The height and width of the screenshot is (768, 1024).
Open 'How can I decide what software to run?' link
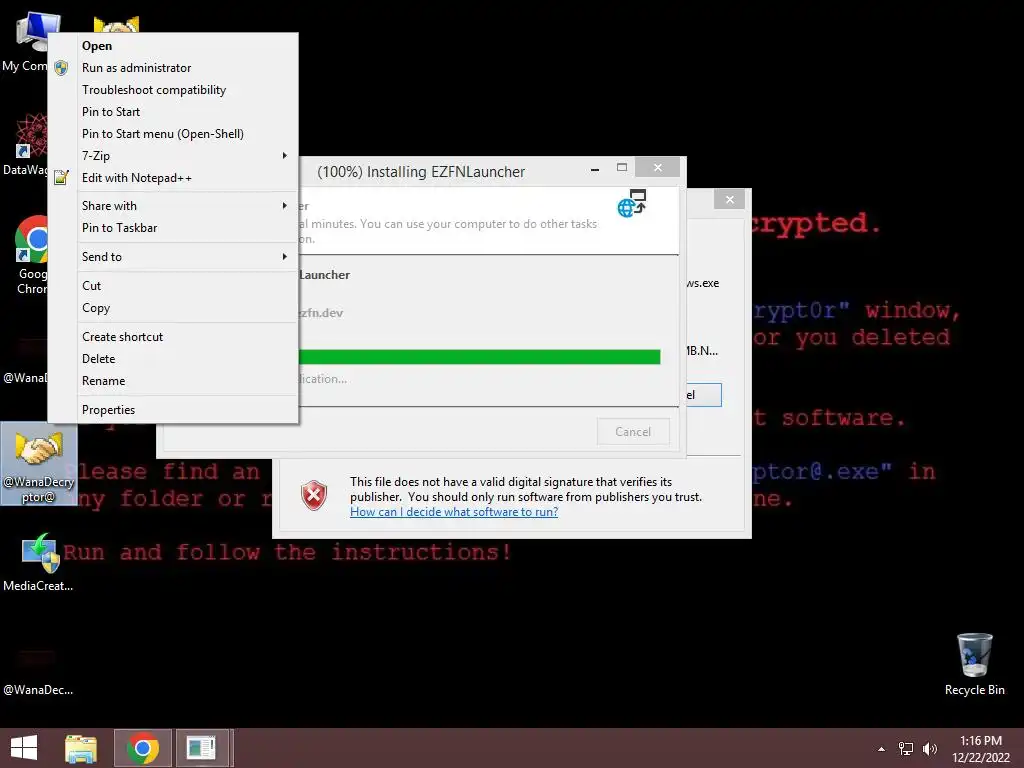tap(454, 512)
